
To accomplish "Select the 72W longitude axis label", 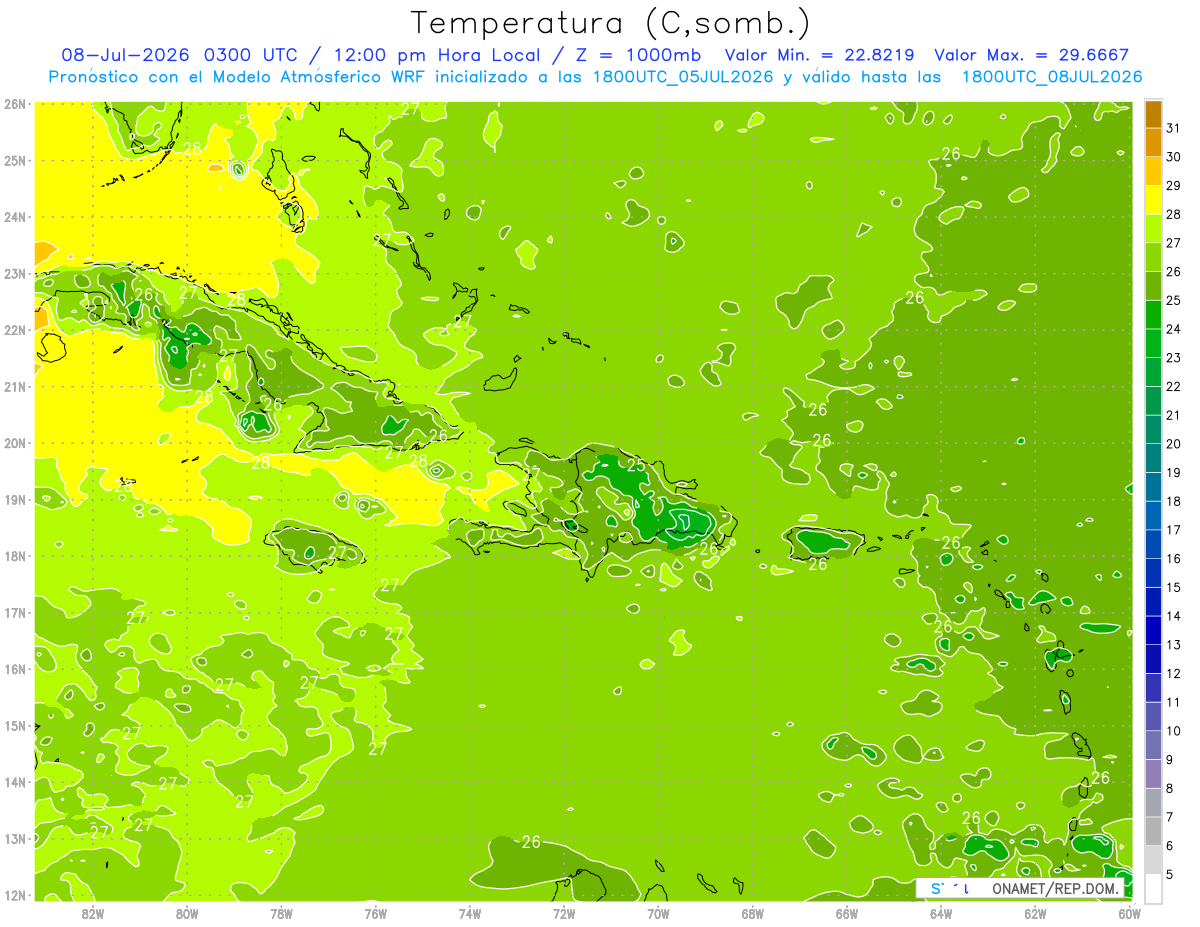I will point(564,913).
